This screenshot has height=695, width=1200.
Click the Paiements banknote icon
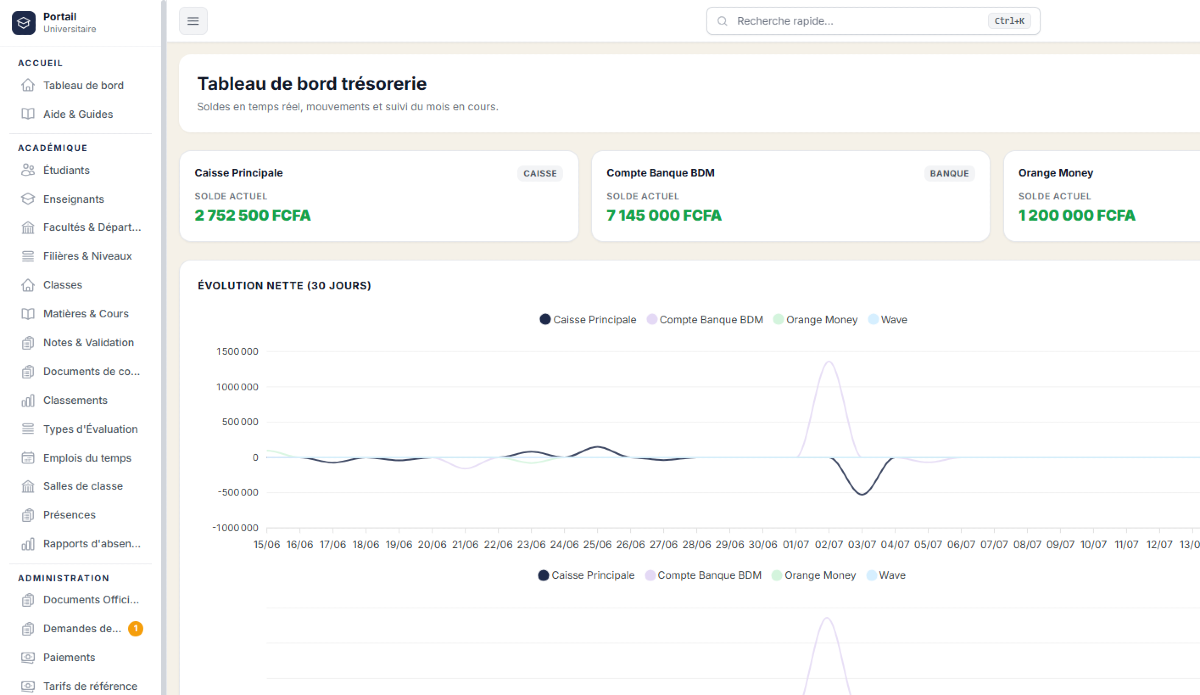click(28, 657)
